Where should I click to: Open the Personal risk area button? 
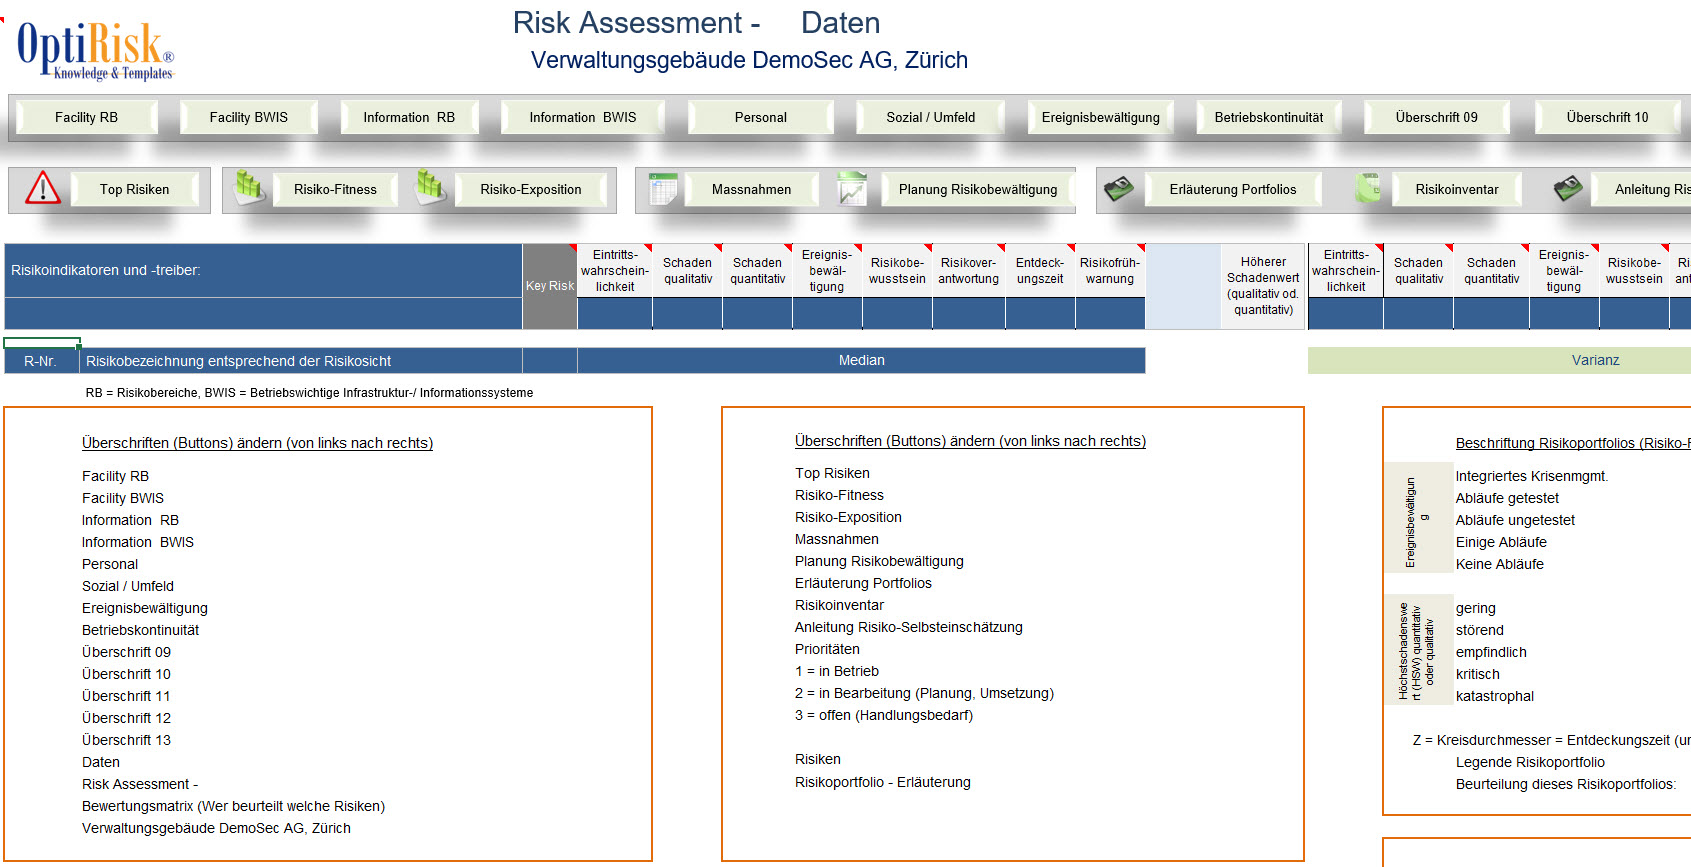[760, 117]
